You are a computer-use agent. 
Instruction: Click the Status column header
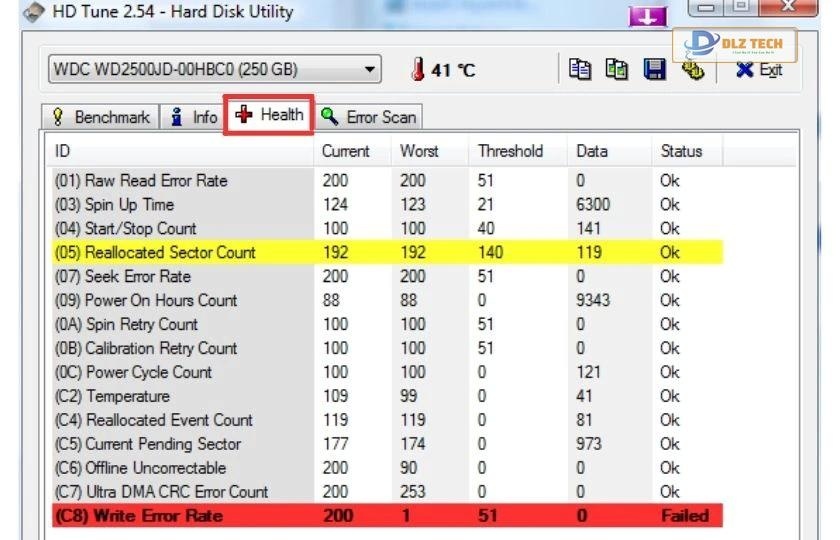tap(681, 151)
